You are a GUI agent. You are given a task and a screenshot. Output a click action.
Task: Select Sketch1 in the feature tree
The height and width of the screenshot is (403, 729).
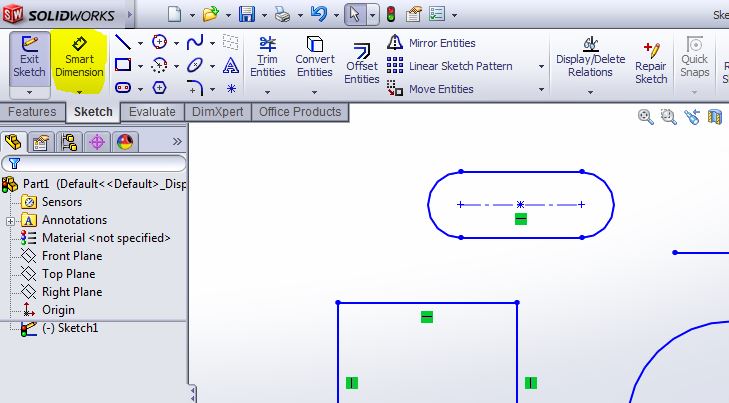coord(60,328)
